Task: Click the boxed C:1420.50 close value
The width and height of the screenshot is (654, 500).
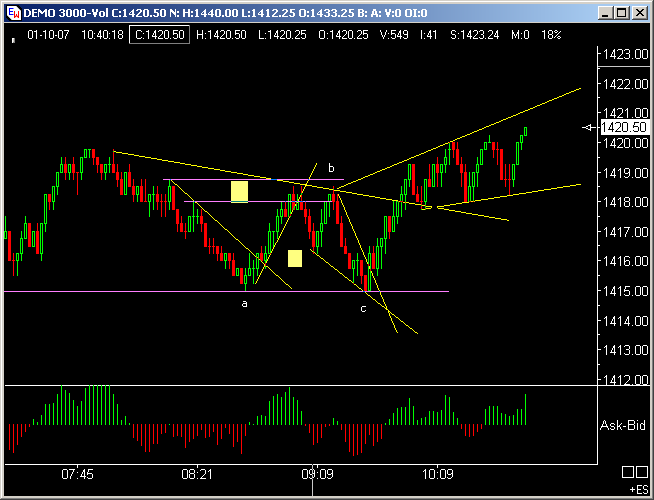Action: pyautogui.click(x=159, y=35)
